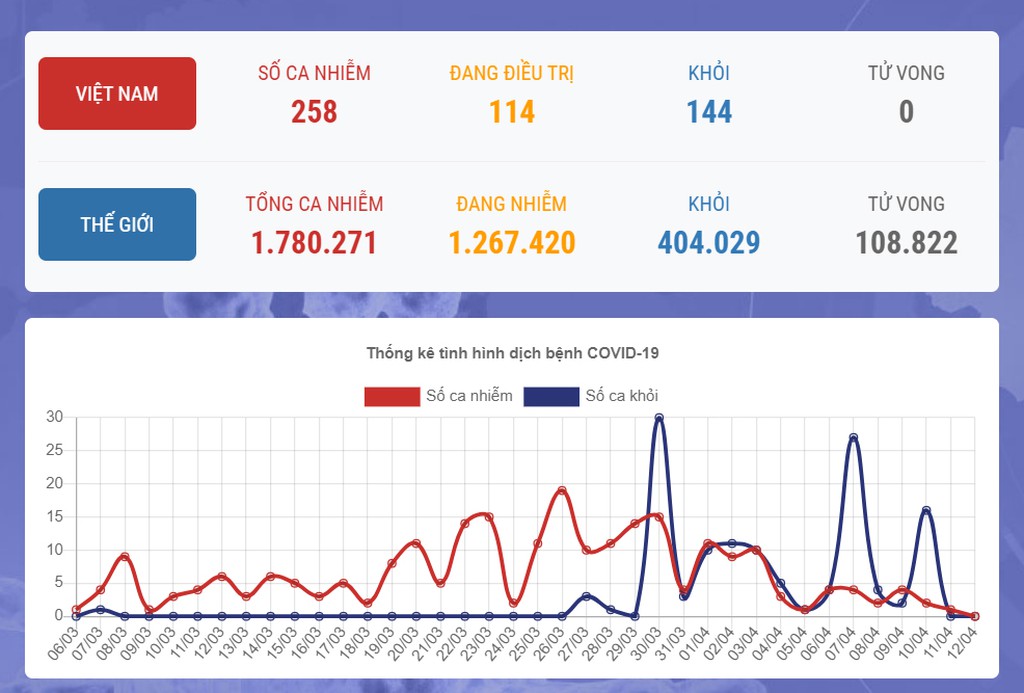Click world recovered count 404.029

[709, 242]
